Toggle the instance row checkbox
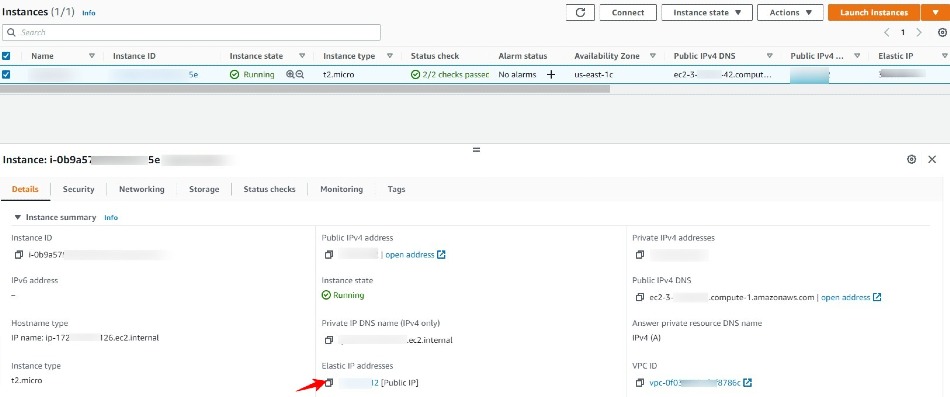This screenshot has height=397, width=950. tap(6, 75)
